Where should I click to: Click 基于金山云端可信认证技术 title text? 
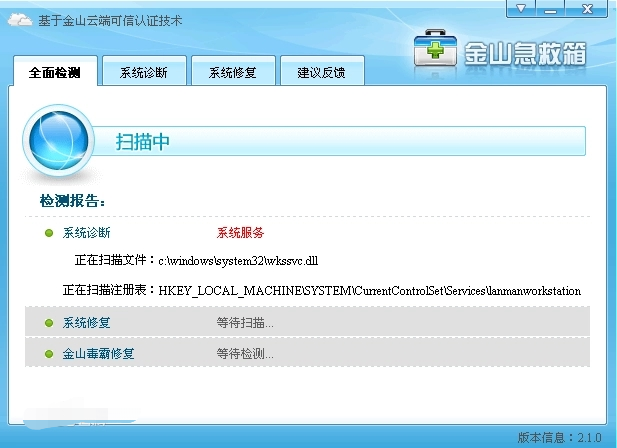pyautogui.click(x=110, y=20)
